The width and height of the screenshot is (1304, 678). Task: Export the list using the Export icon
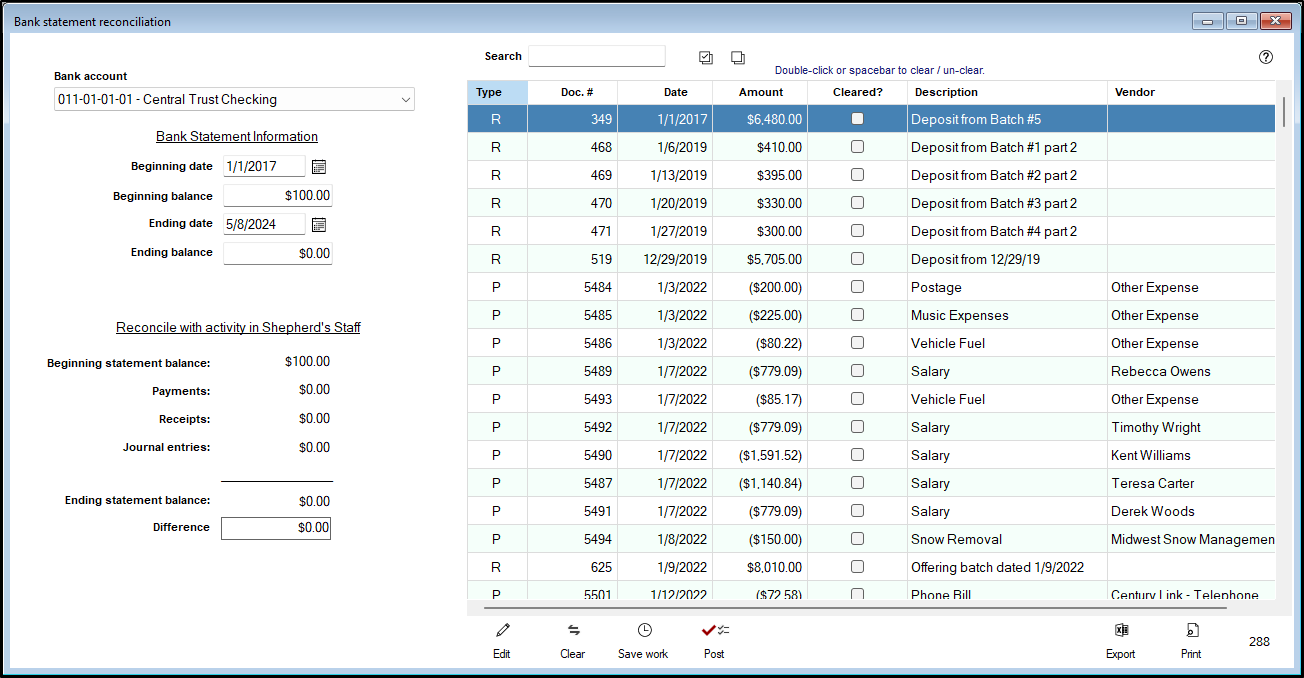click(x=1121, y=631)
